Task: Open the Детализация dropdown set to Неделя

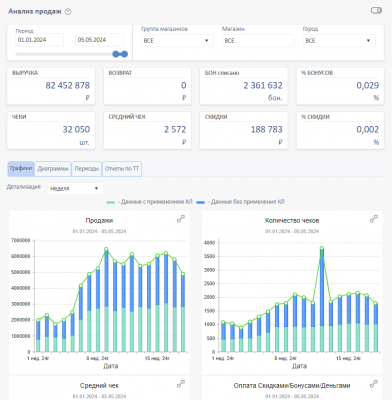Action: pyautogui.click(x=75, y=188)
